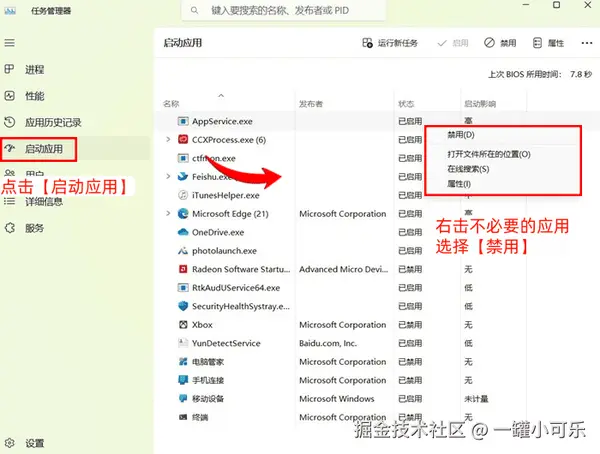
Task: Click Baidu.com, Inc. publisher cell
Action: coord(328,343)
